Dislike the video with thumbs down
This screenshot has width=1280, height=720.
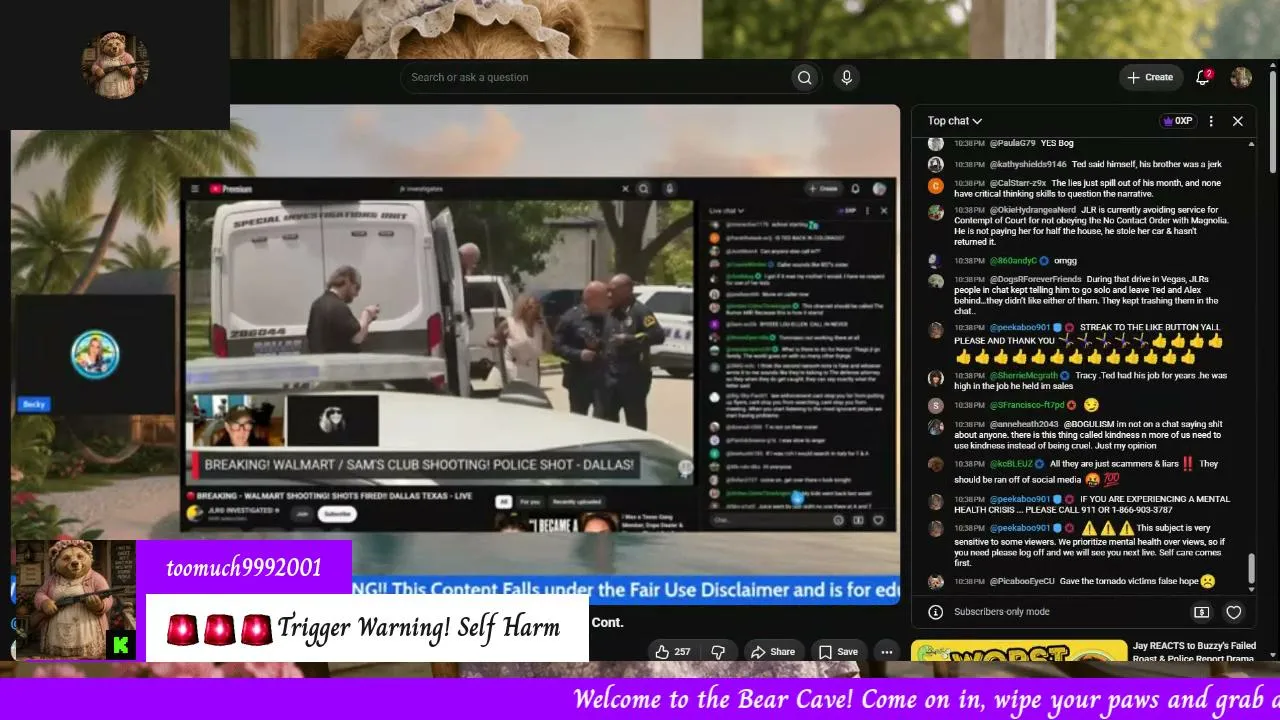point(718,652)
